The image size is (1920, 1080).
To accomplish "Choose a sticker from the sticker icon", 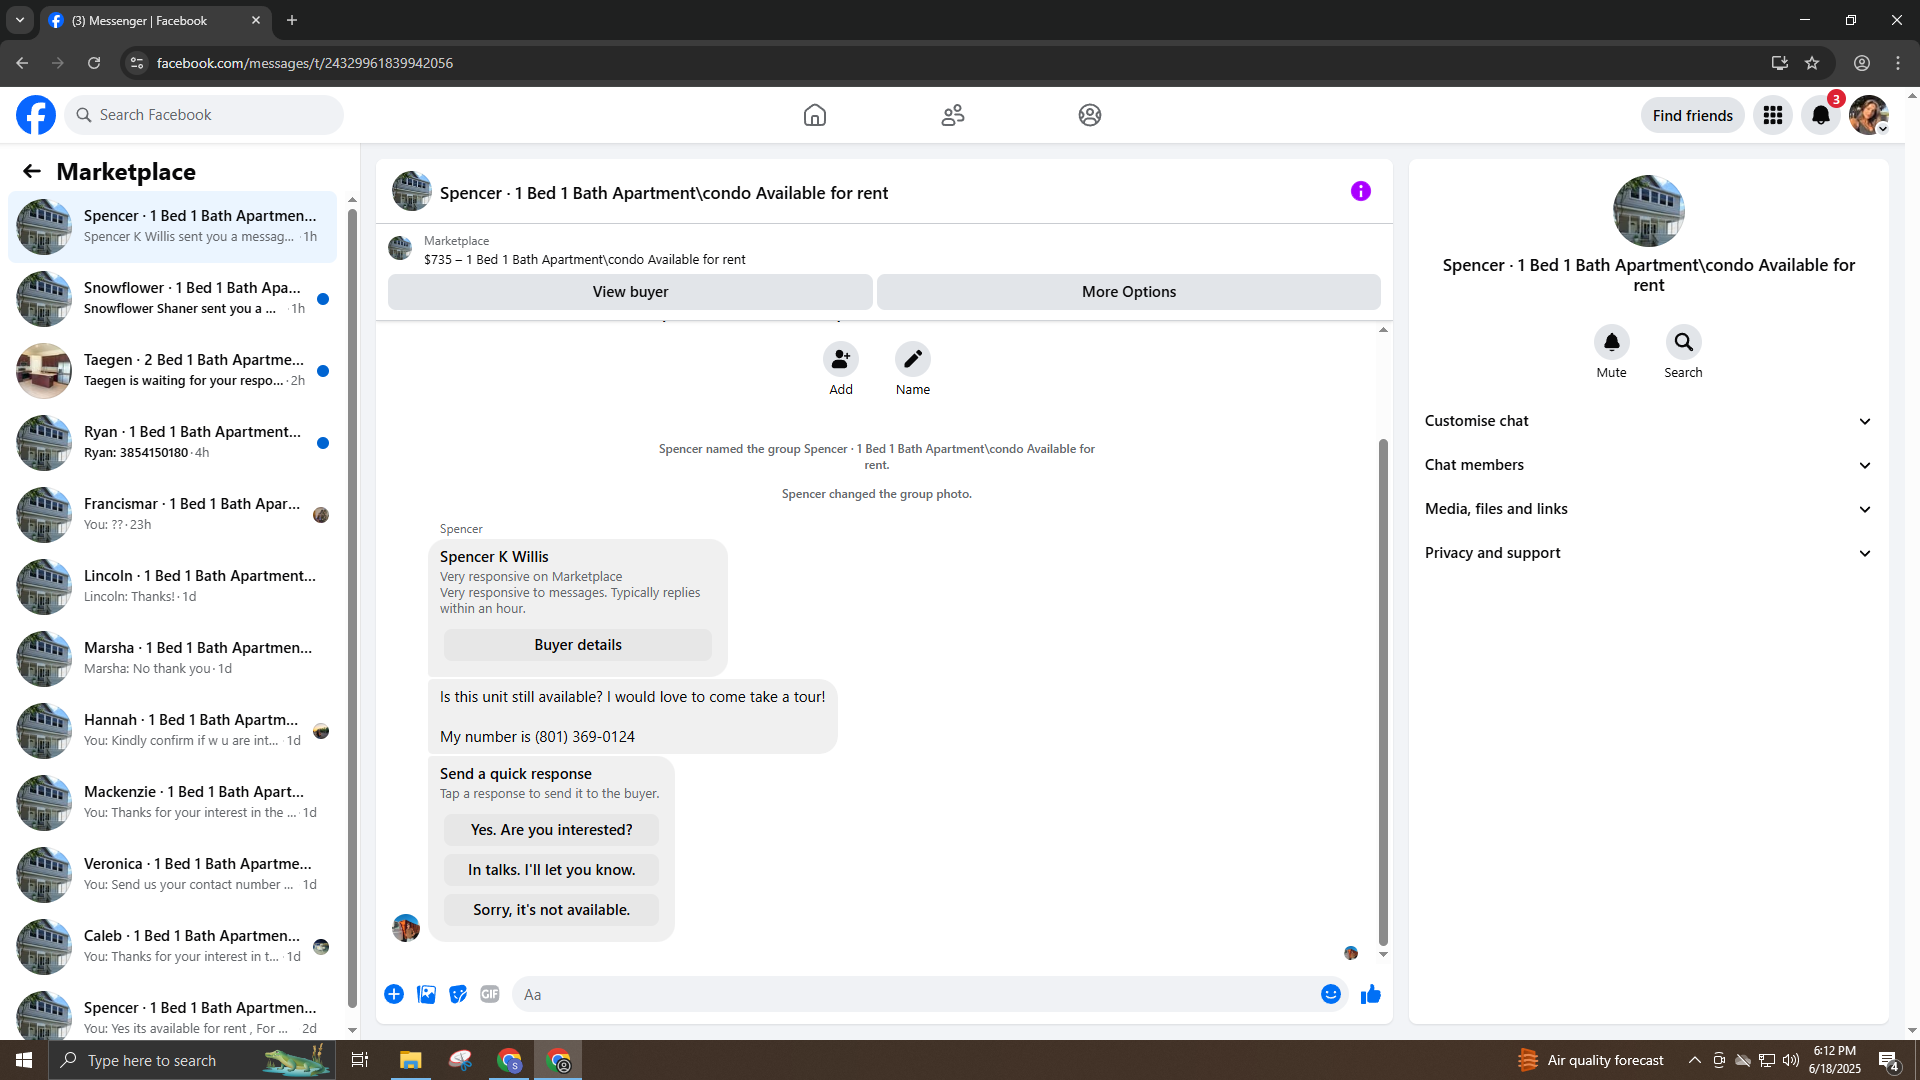I will [x=458, y=994].
